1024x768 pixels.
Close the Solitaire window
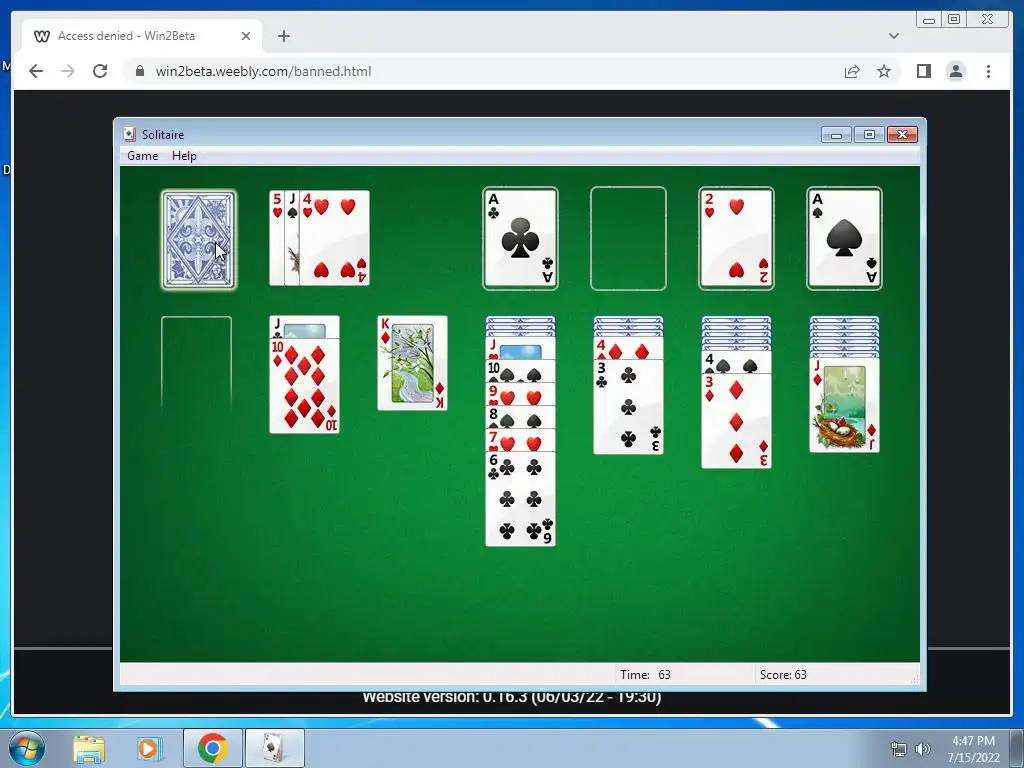tap(902, 135)
